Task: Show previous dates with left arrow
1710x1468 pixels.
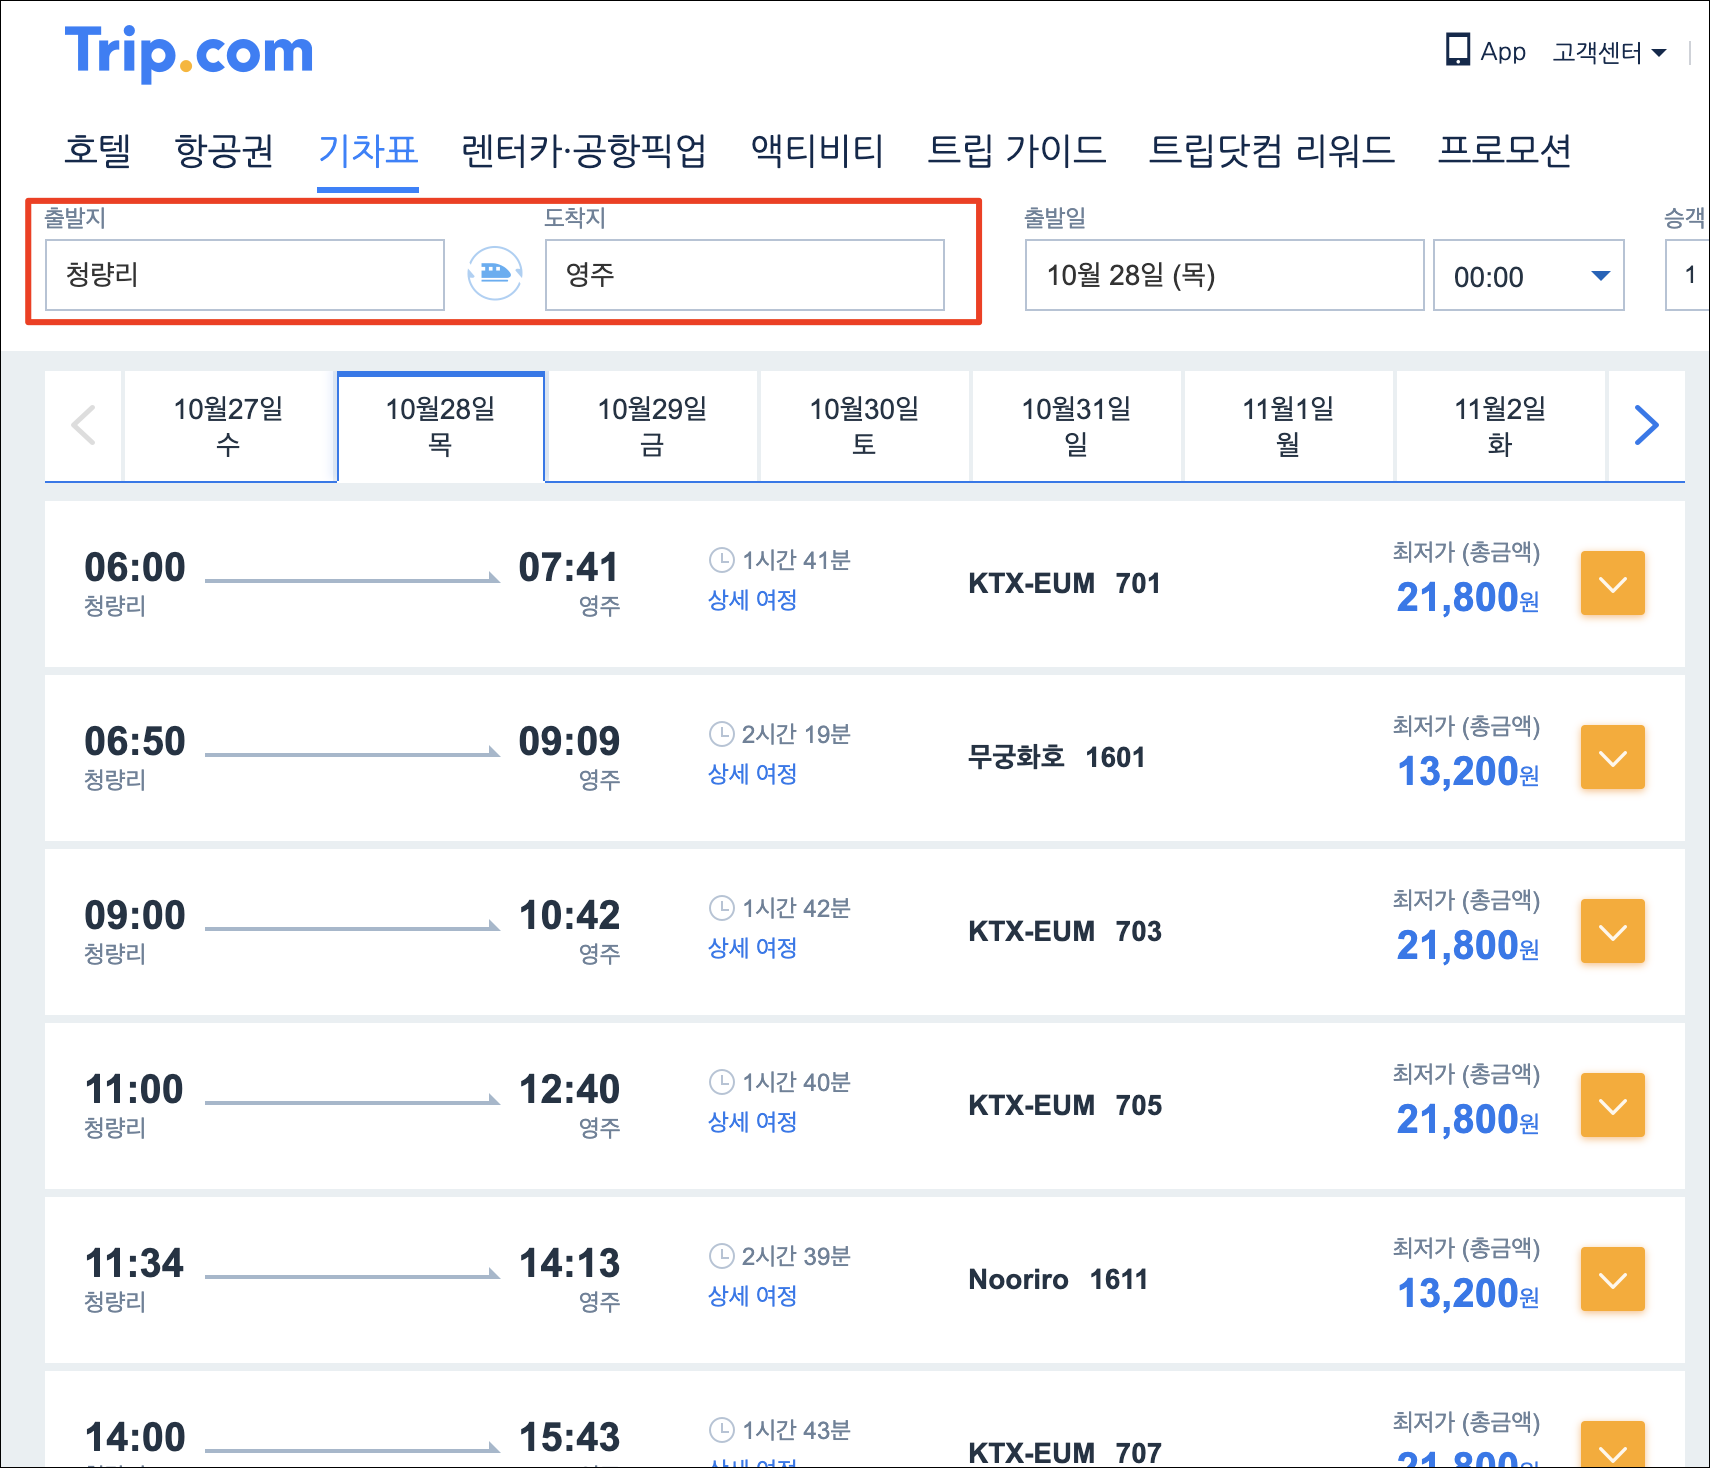Action: (x=84, y=426)
